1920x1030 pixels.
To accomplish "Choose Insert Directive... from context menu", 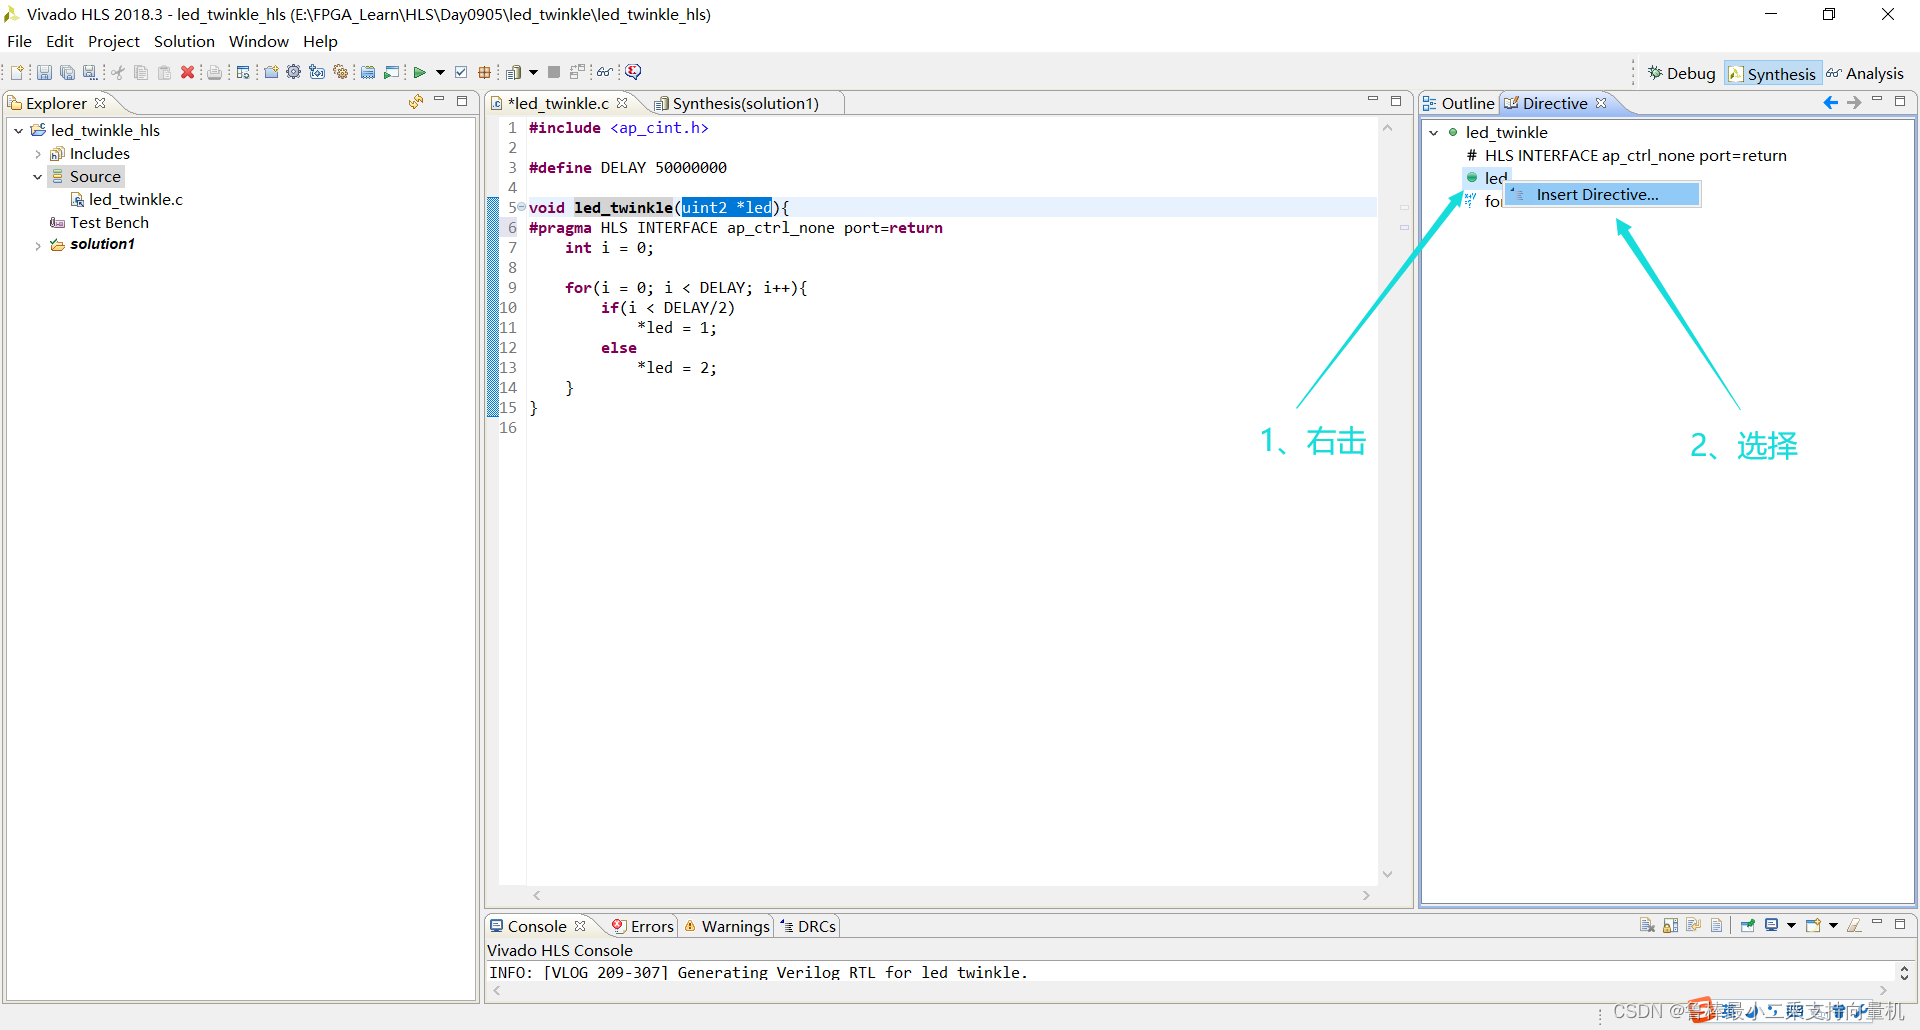I will (1603, 194).
